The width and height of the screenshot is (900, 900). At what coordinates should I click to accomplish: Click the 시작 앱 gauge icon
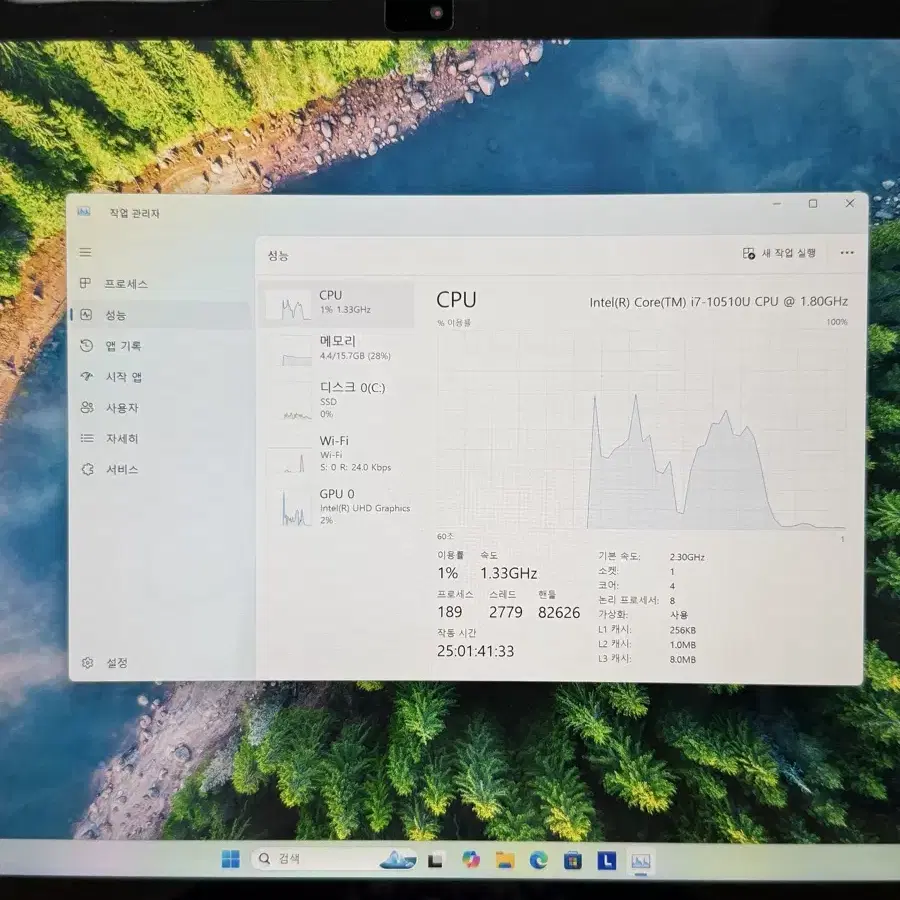coord(87,377)
